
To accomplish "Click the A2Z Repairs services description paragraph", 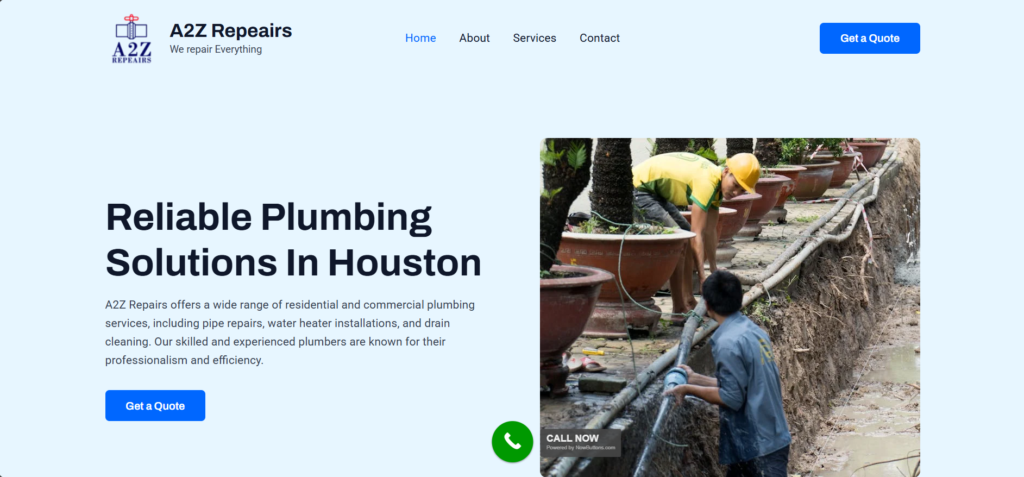I will click(x=290, y=332).
